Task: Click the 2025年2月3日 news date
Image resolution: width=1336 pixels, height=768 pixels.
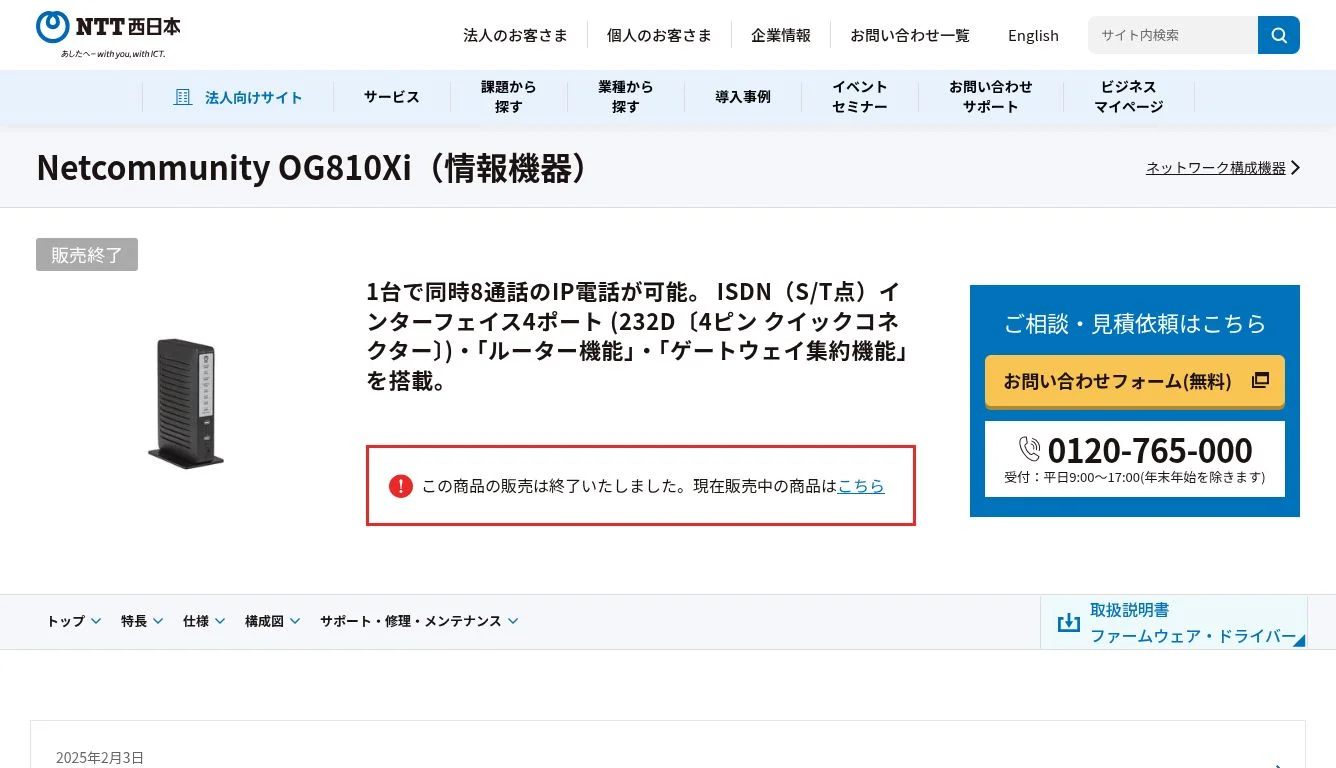Action: tap(100, 757)
